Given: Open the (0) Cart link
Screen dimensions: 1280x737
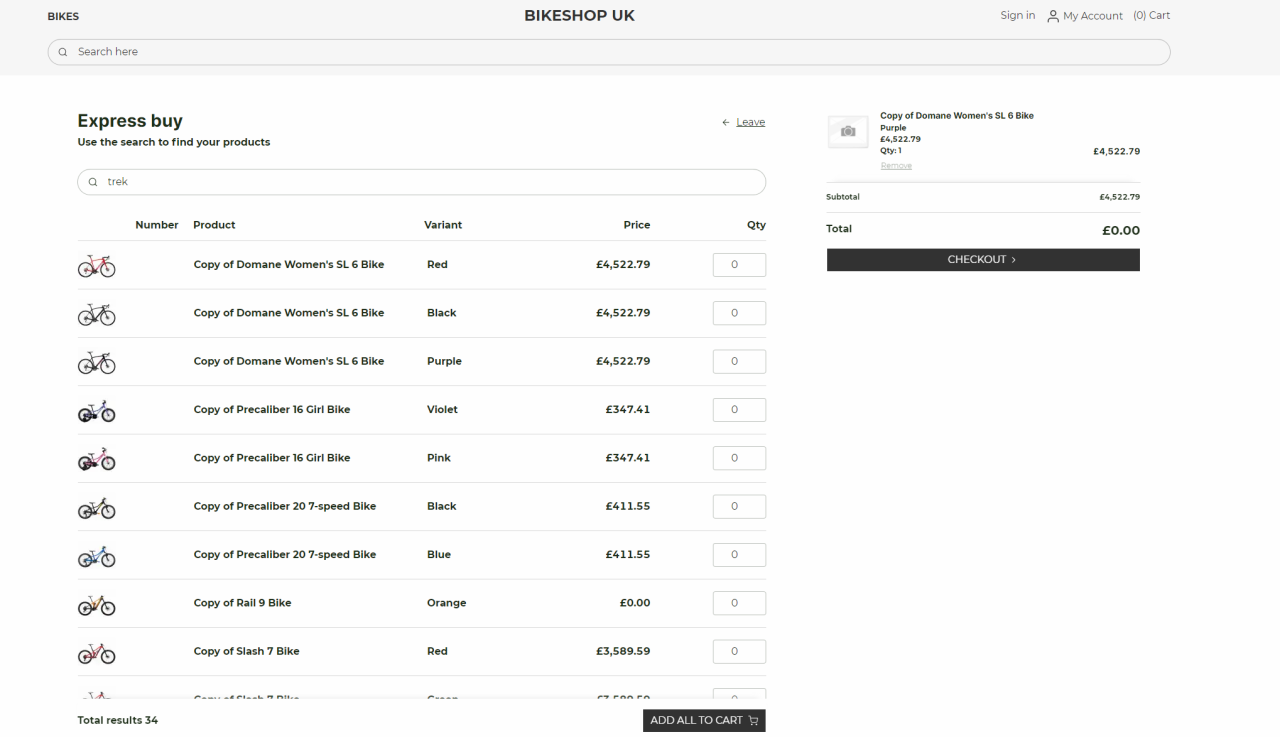Looking at the screenshot, I should [1151, 16].
